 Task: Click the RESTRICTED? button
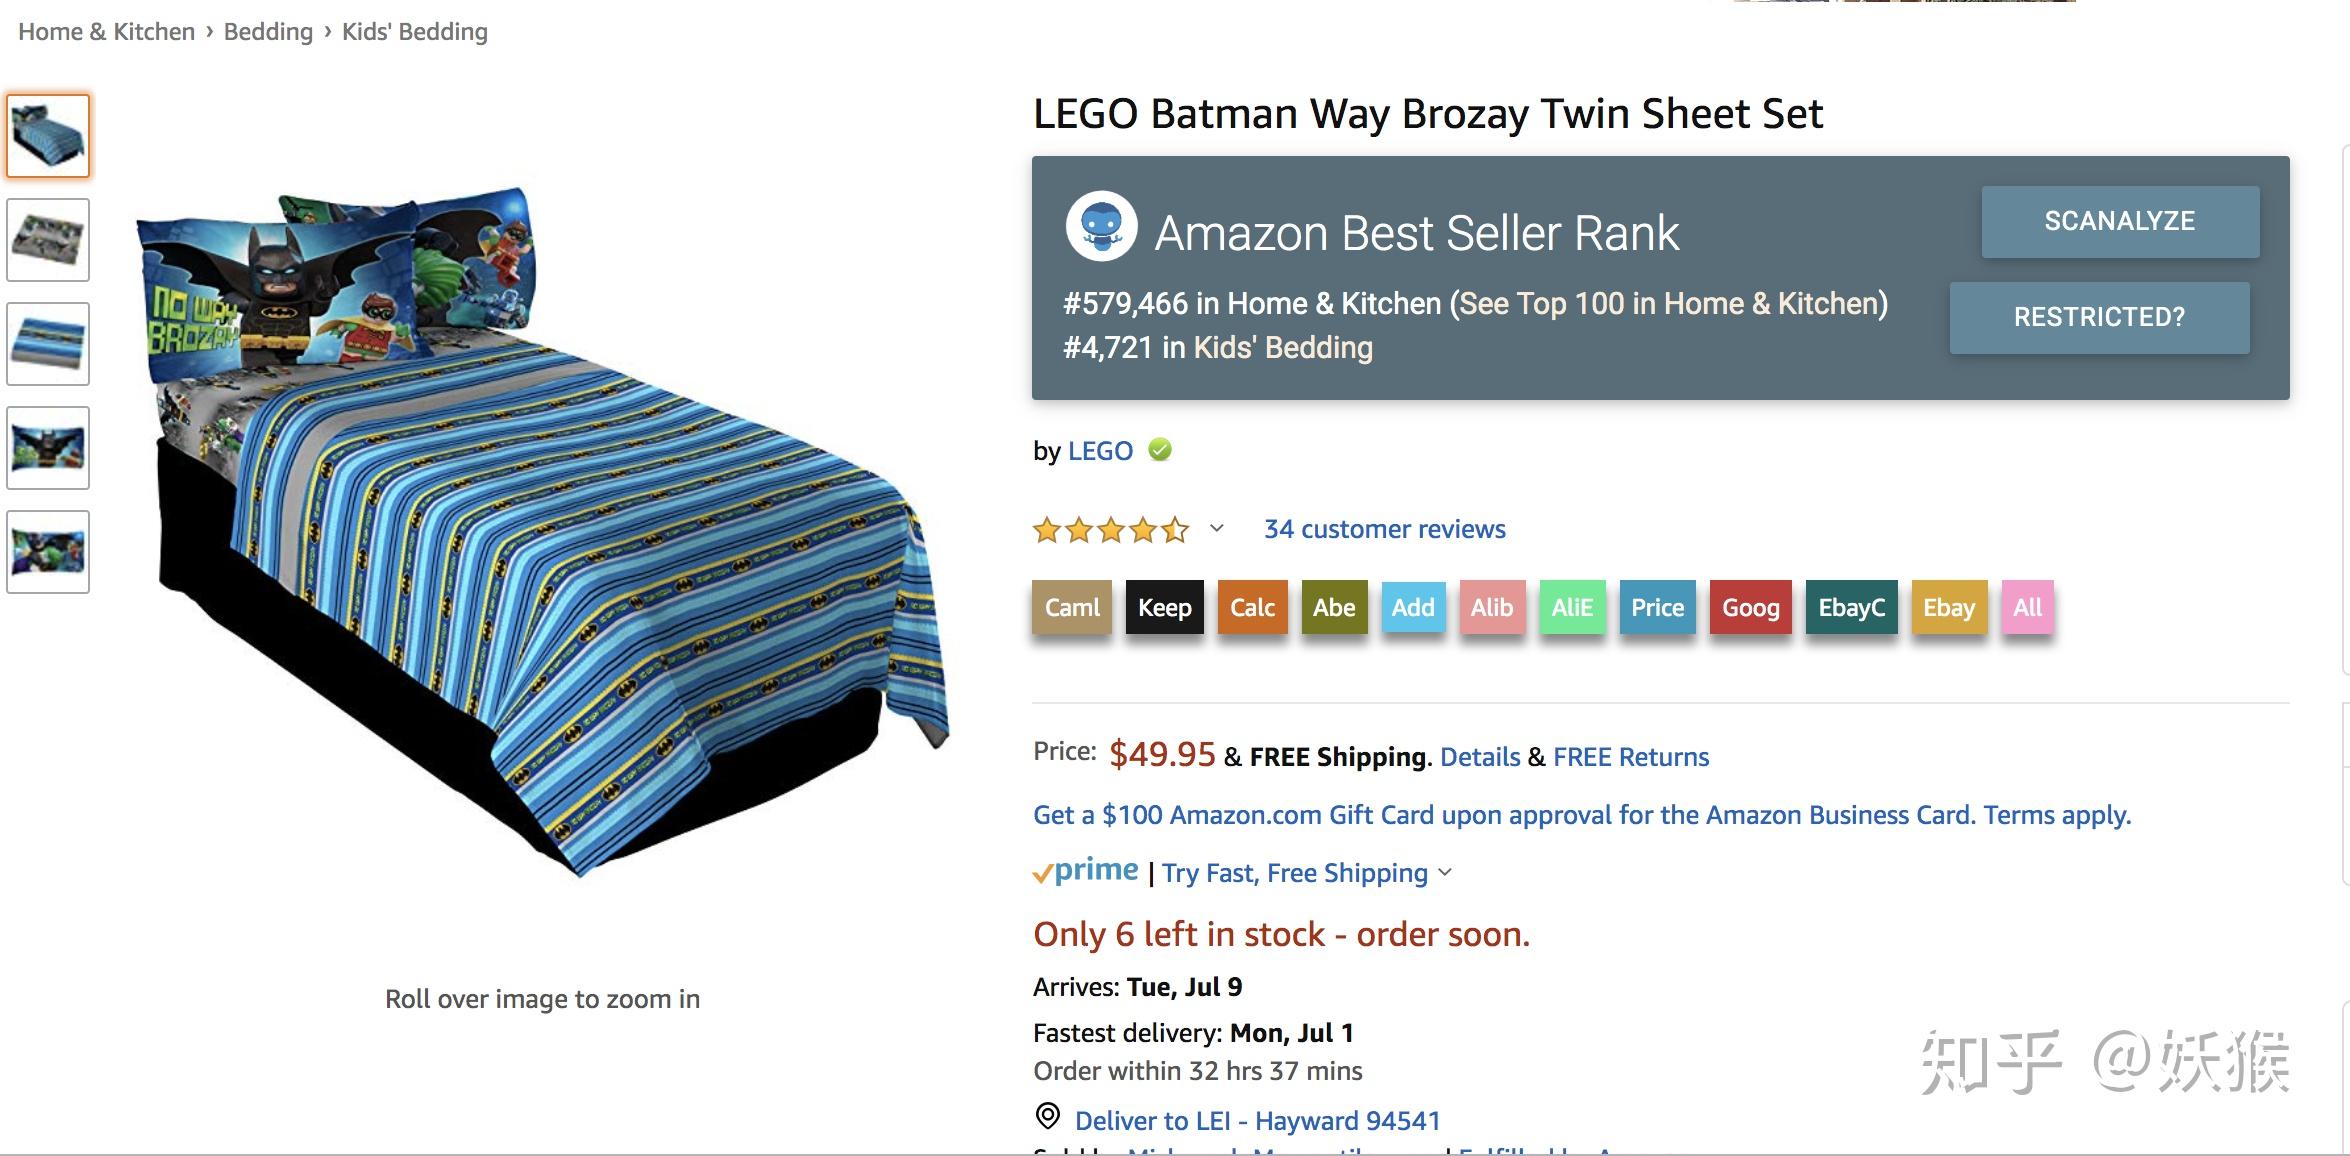(x=2099, y=317)
